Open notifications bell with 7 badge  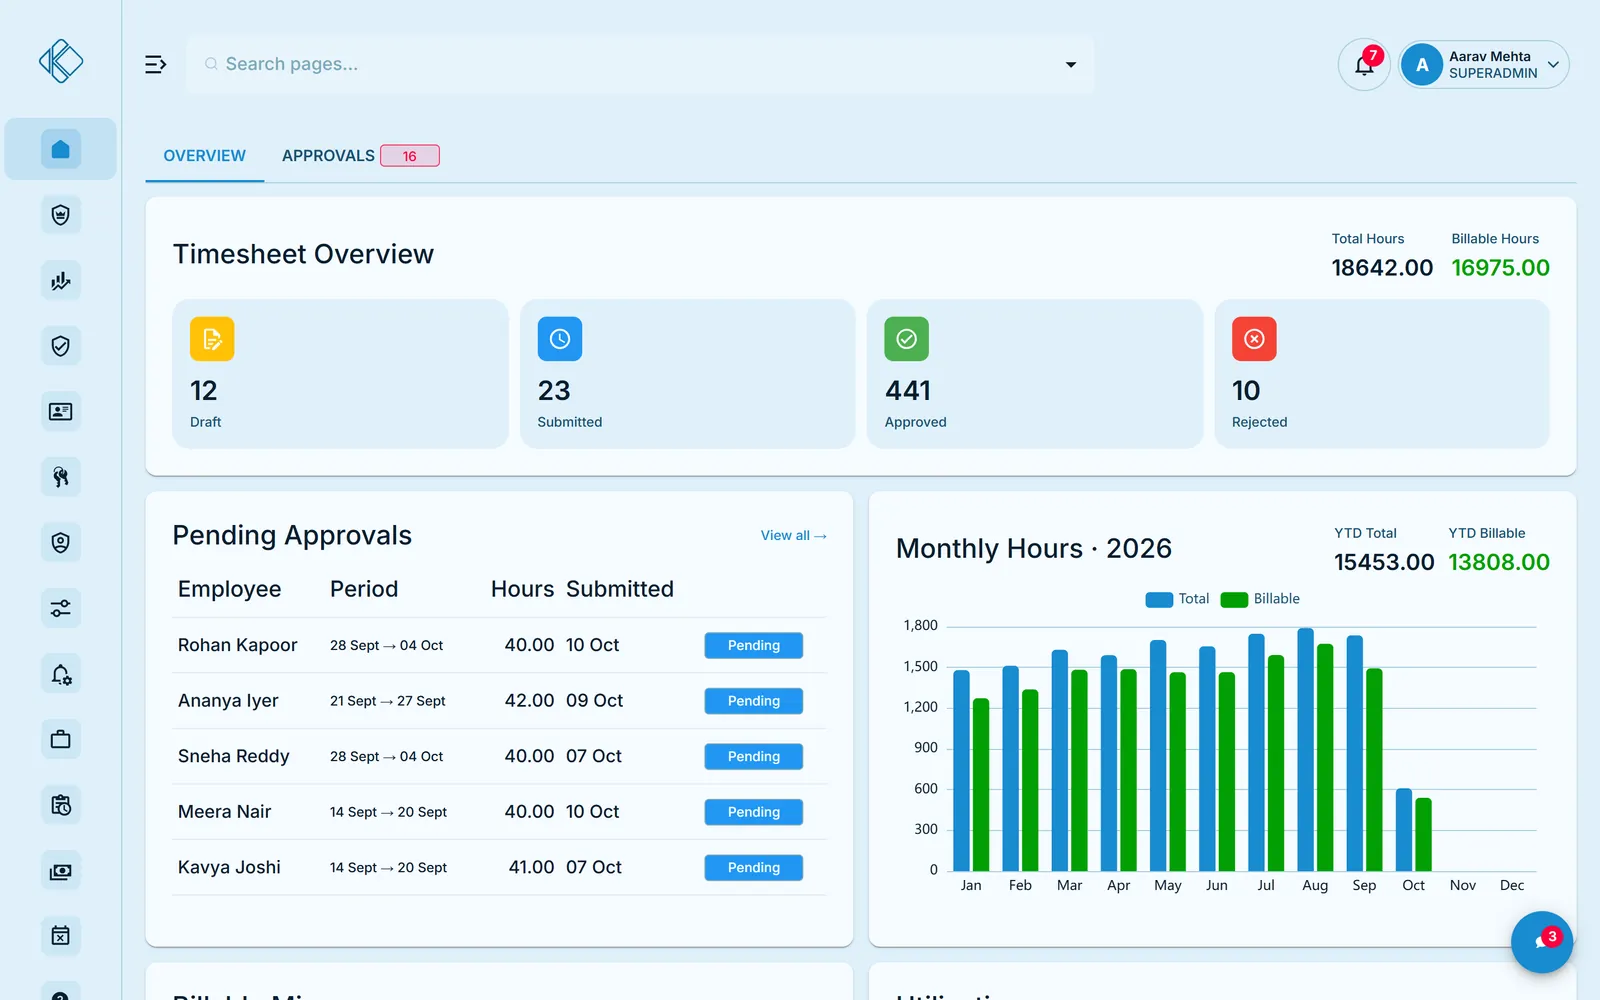tap(1364, 65)
